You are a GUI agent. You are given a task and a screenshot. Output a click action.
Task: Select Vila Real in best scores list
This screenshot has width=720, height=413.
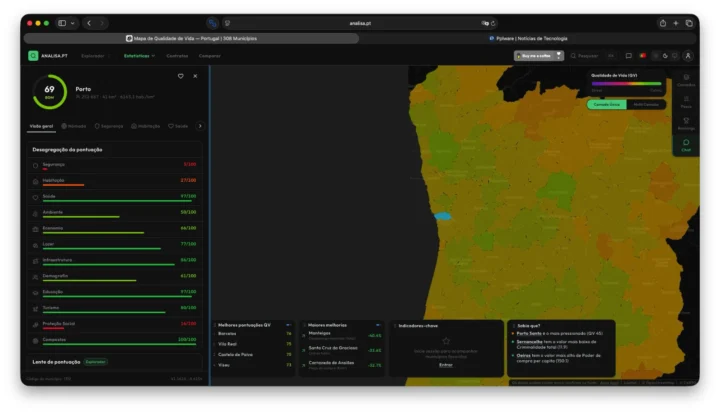[x=254, y=344]
